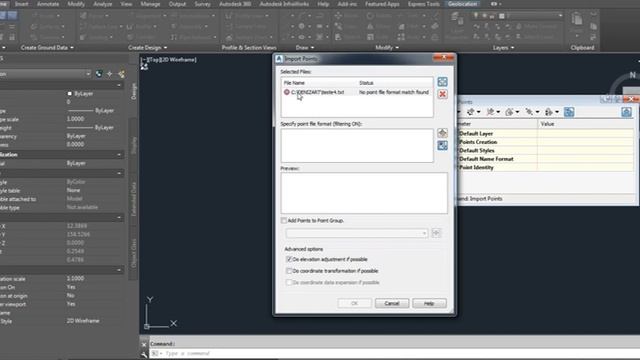Click in the point file format list box

coord(357,145)
